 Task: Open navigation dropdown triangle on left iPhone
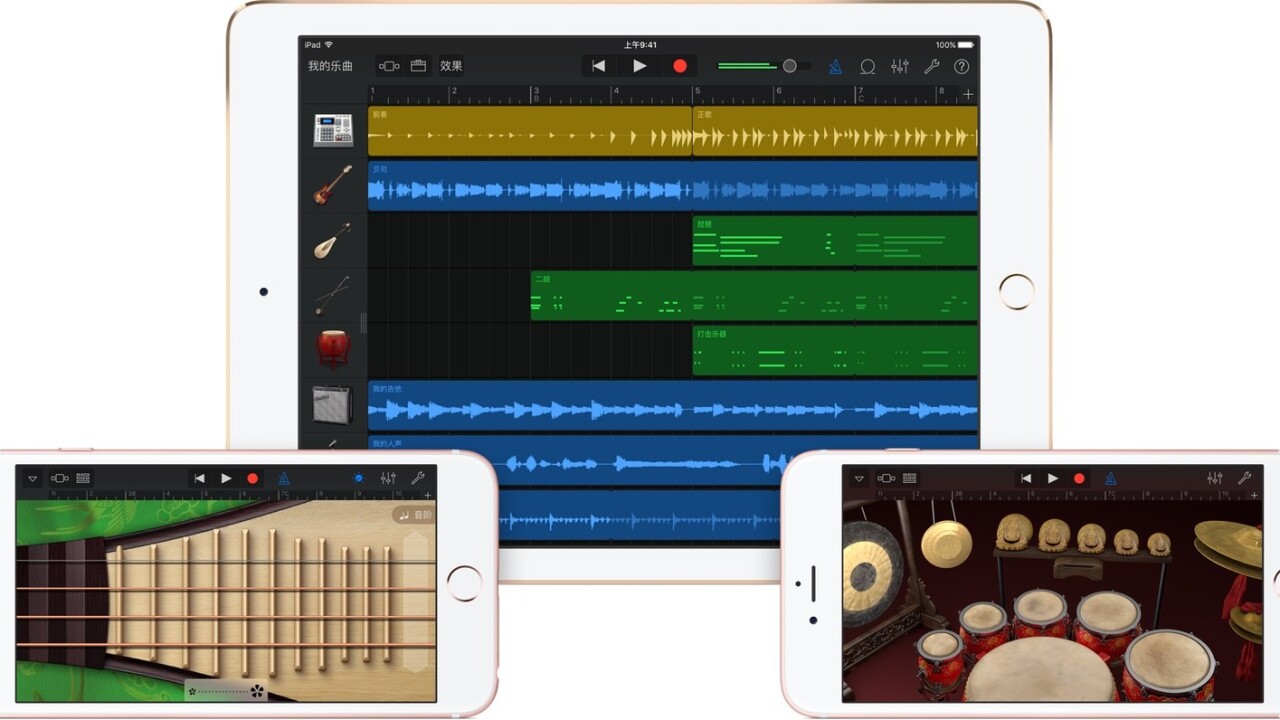click(32, 479)
